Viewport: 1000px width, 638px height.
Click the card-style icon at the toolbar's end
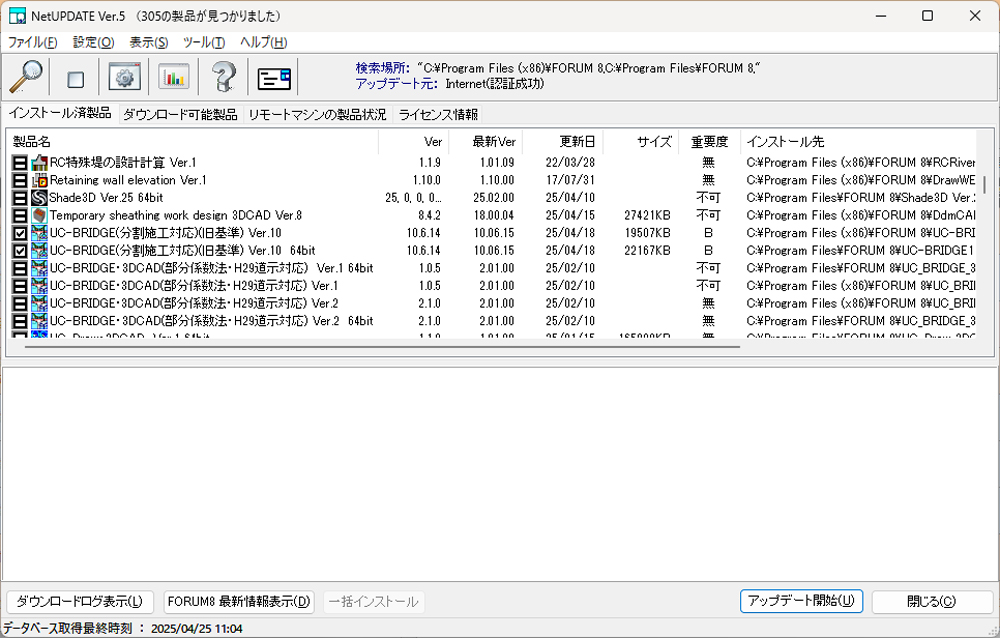[x=274, y=78]
